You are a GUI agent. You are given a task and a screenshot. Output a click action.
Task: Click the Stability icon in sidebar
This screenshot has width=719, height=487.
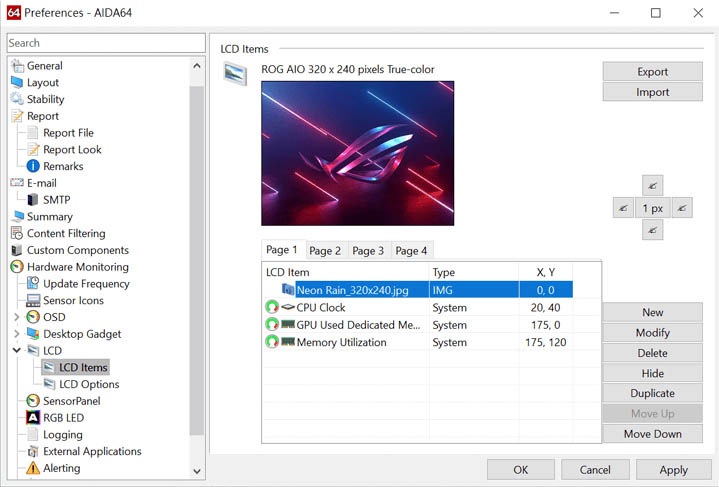(x=17, y=99)
